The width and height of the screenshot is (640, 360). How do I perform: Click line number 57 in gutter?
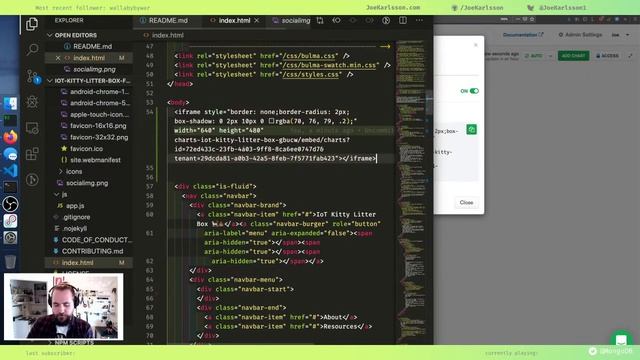pyautogui.click(x=149, y=187)
